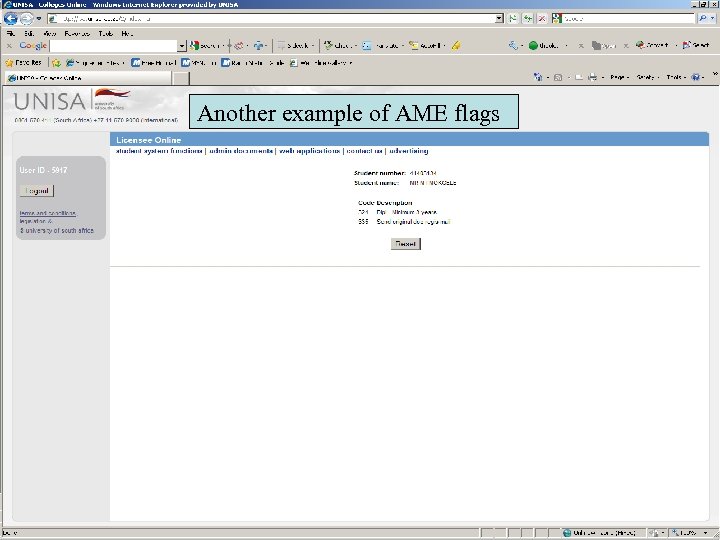Click the Select toolbar button
This screenshot has width=720, height=540.
(696, 45)
